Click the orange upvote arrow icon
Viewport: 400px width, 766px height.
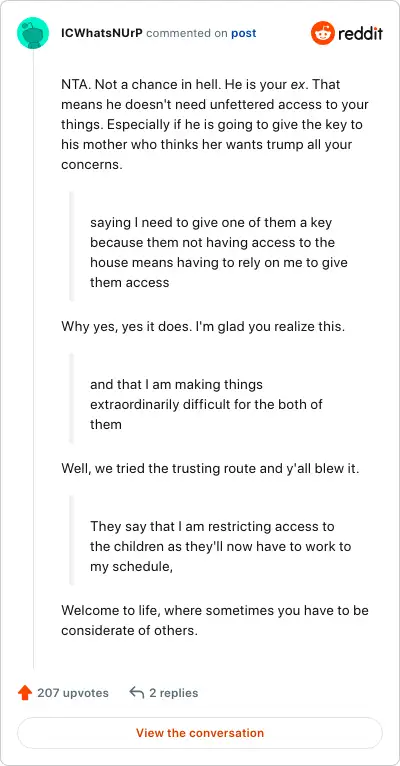(24, 693)
